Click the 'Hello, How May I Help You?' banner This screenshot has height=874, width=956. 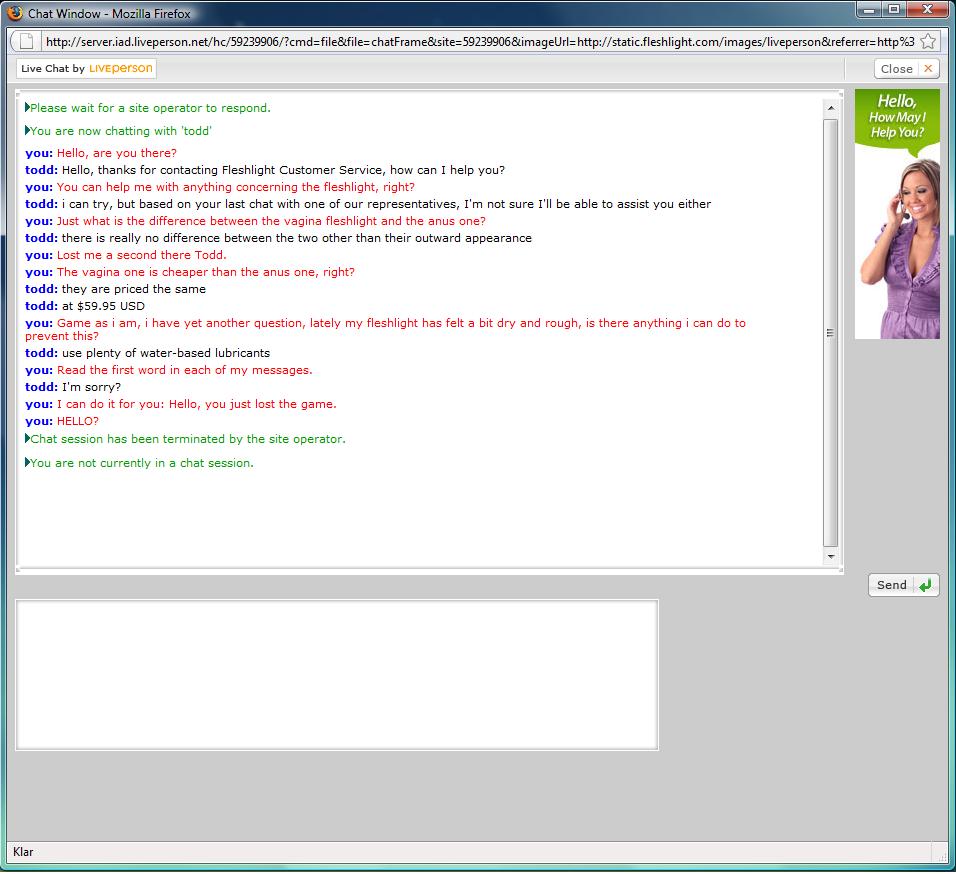tap(897, 214)
